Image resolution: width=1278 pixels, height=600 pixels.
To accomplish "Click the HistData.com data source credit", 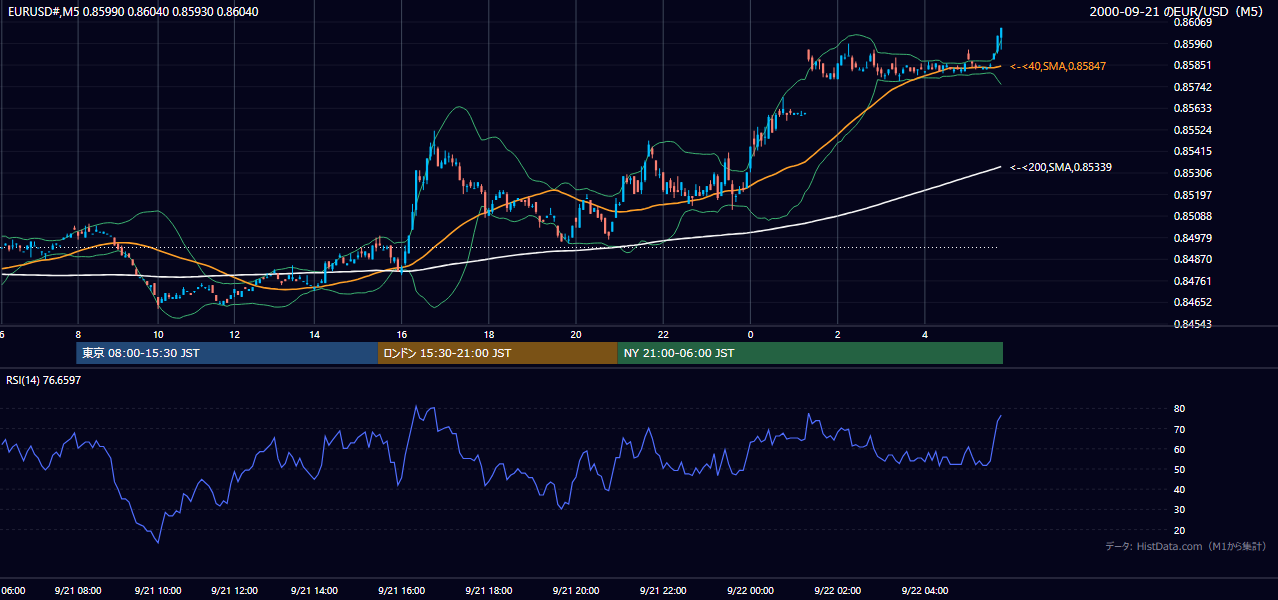I will click(x=1186, y=546).
